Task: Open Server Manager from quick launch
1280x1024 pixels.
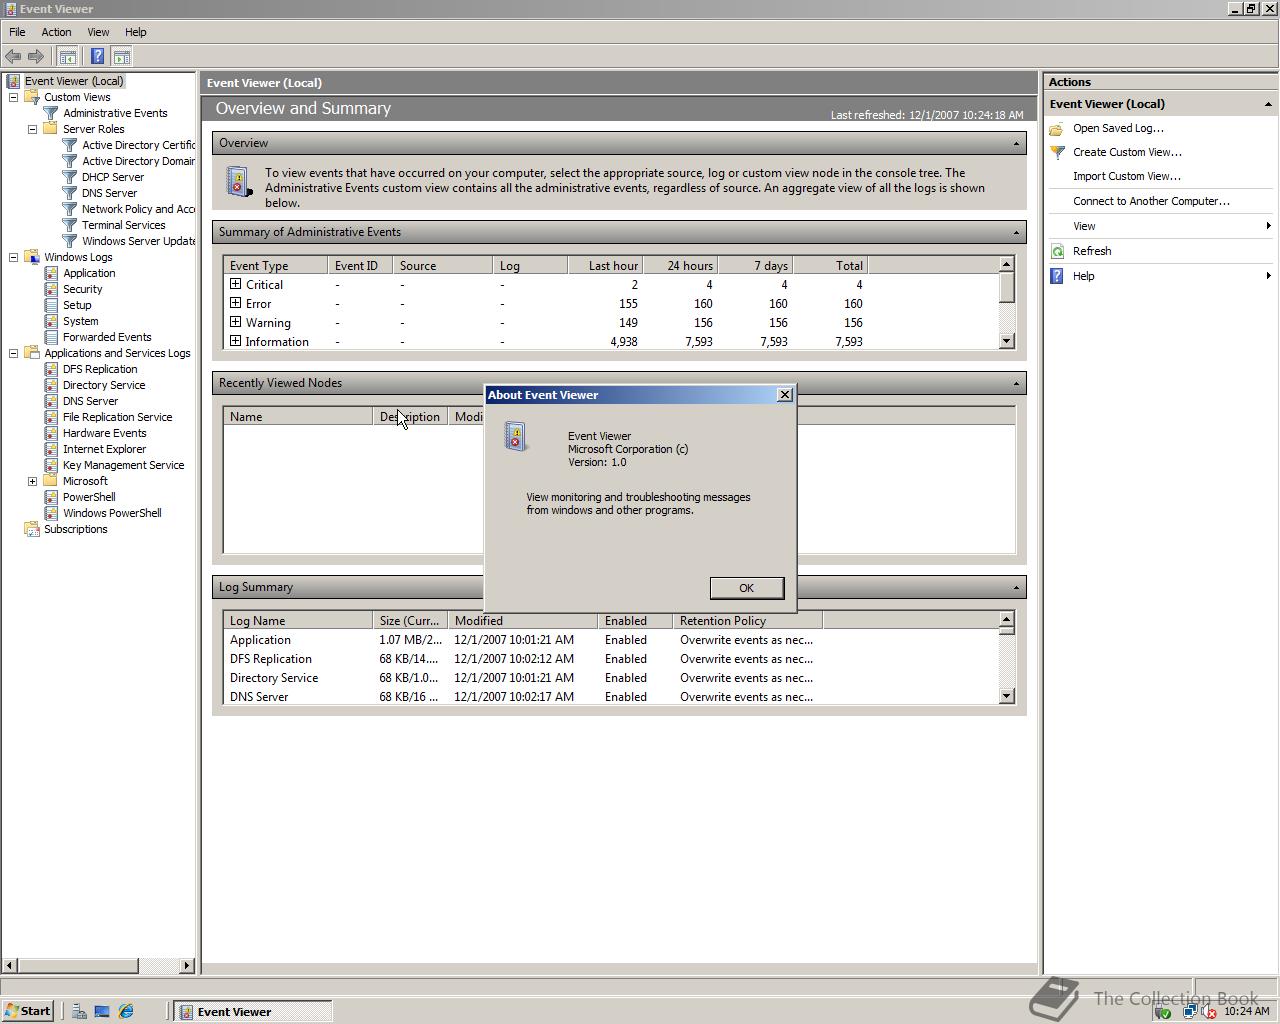Action: (79, 1011)
